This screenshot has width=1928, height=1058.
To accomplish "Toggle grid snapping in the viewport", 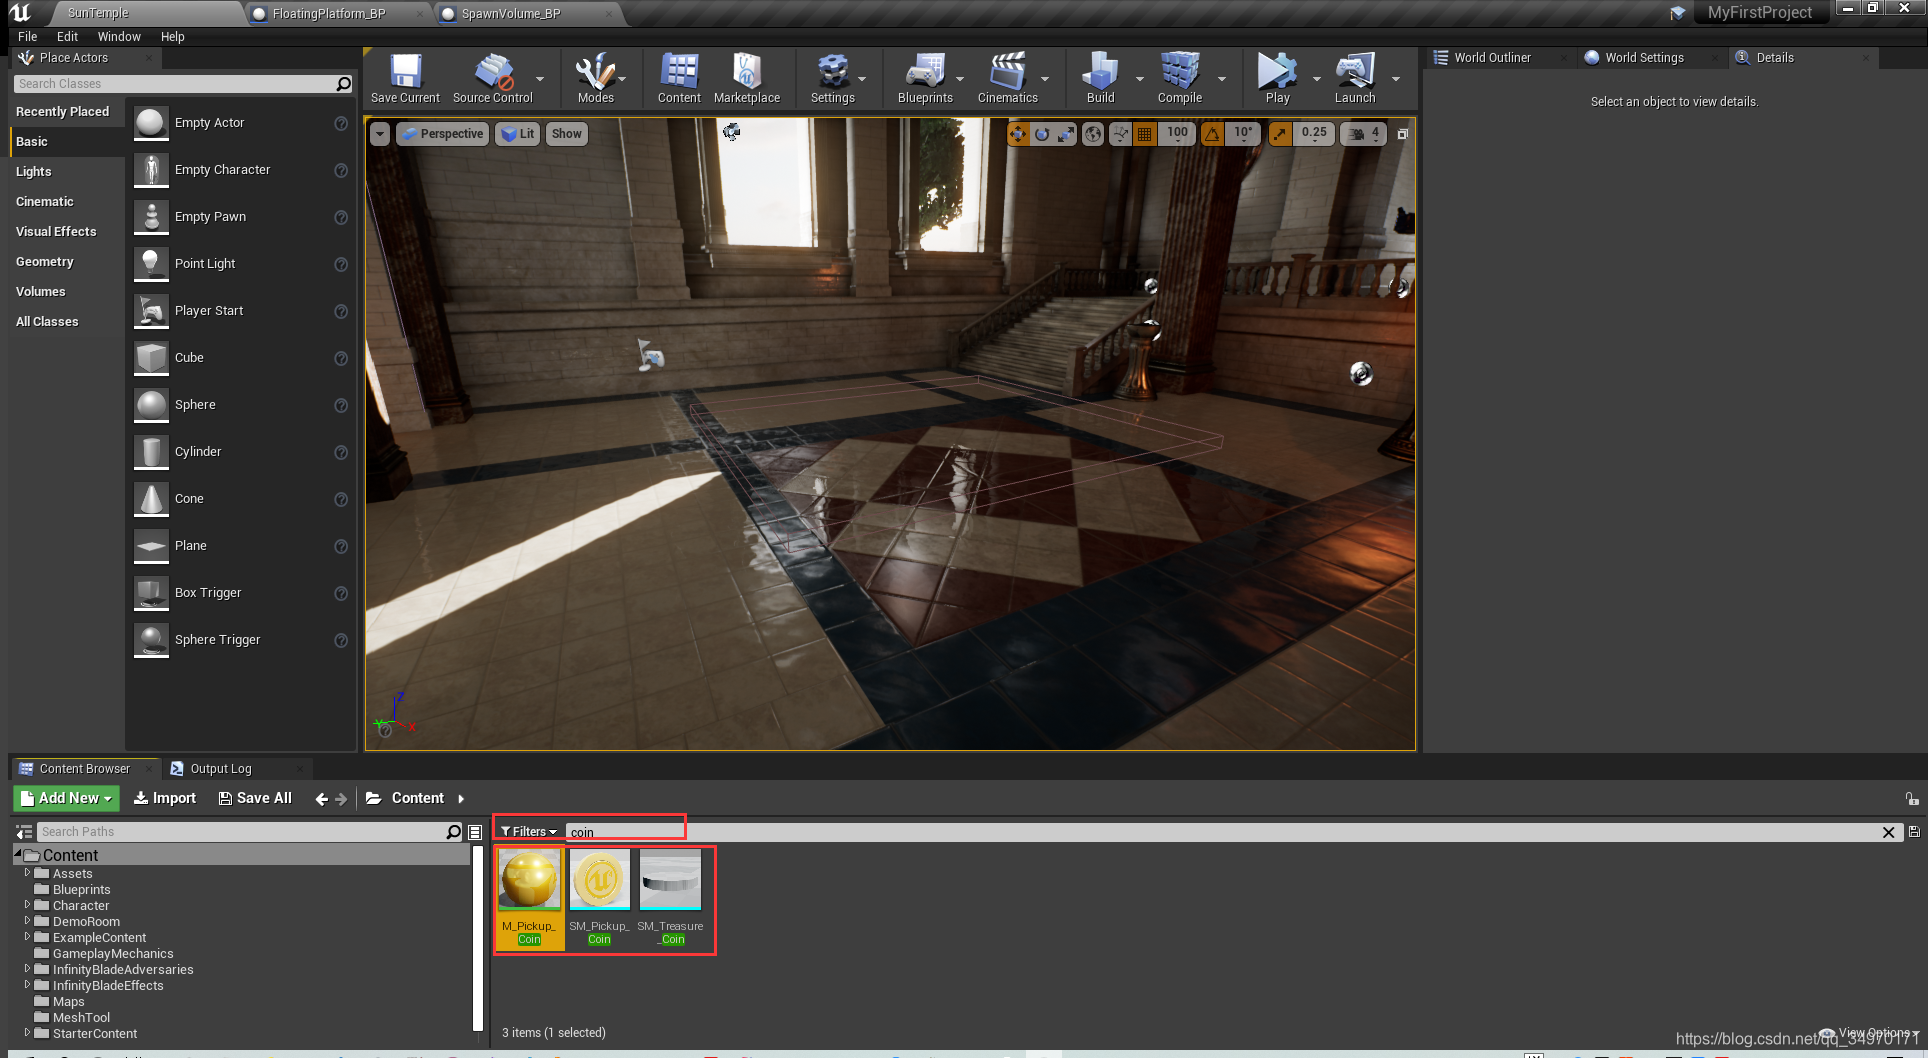I will point(1145,134).
